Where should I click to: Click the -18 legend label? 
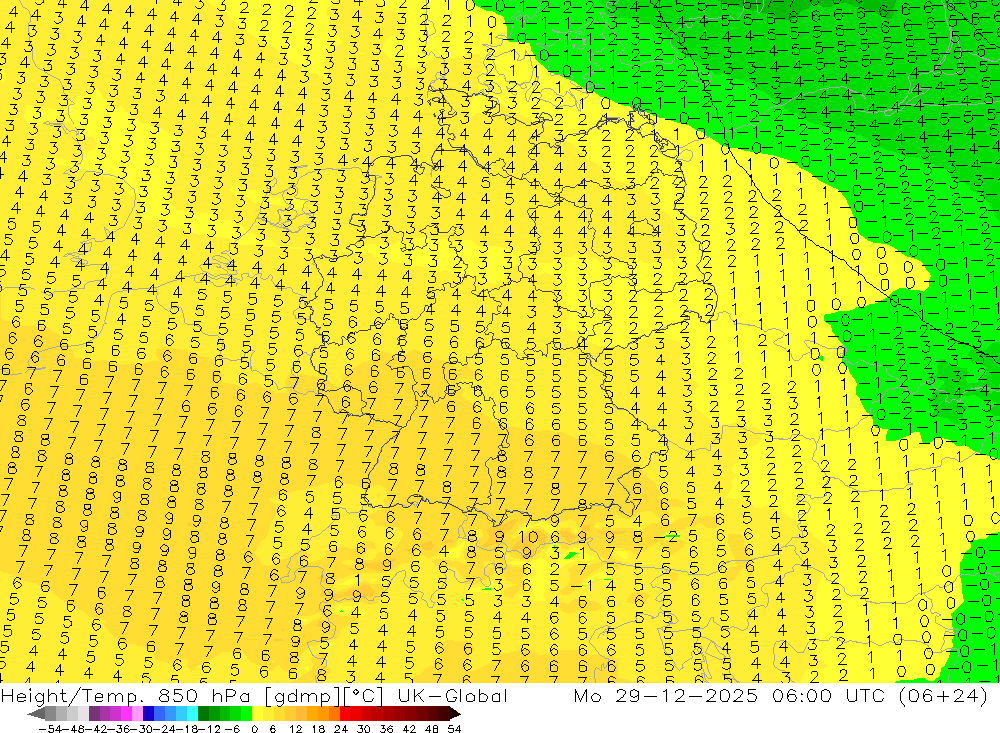click(x=187, y=729)
